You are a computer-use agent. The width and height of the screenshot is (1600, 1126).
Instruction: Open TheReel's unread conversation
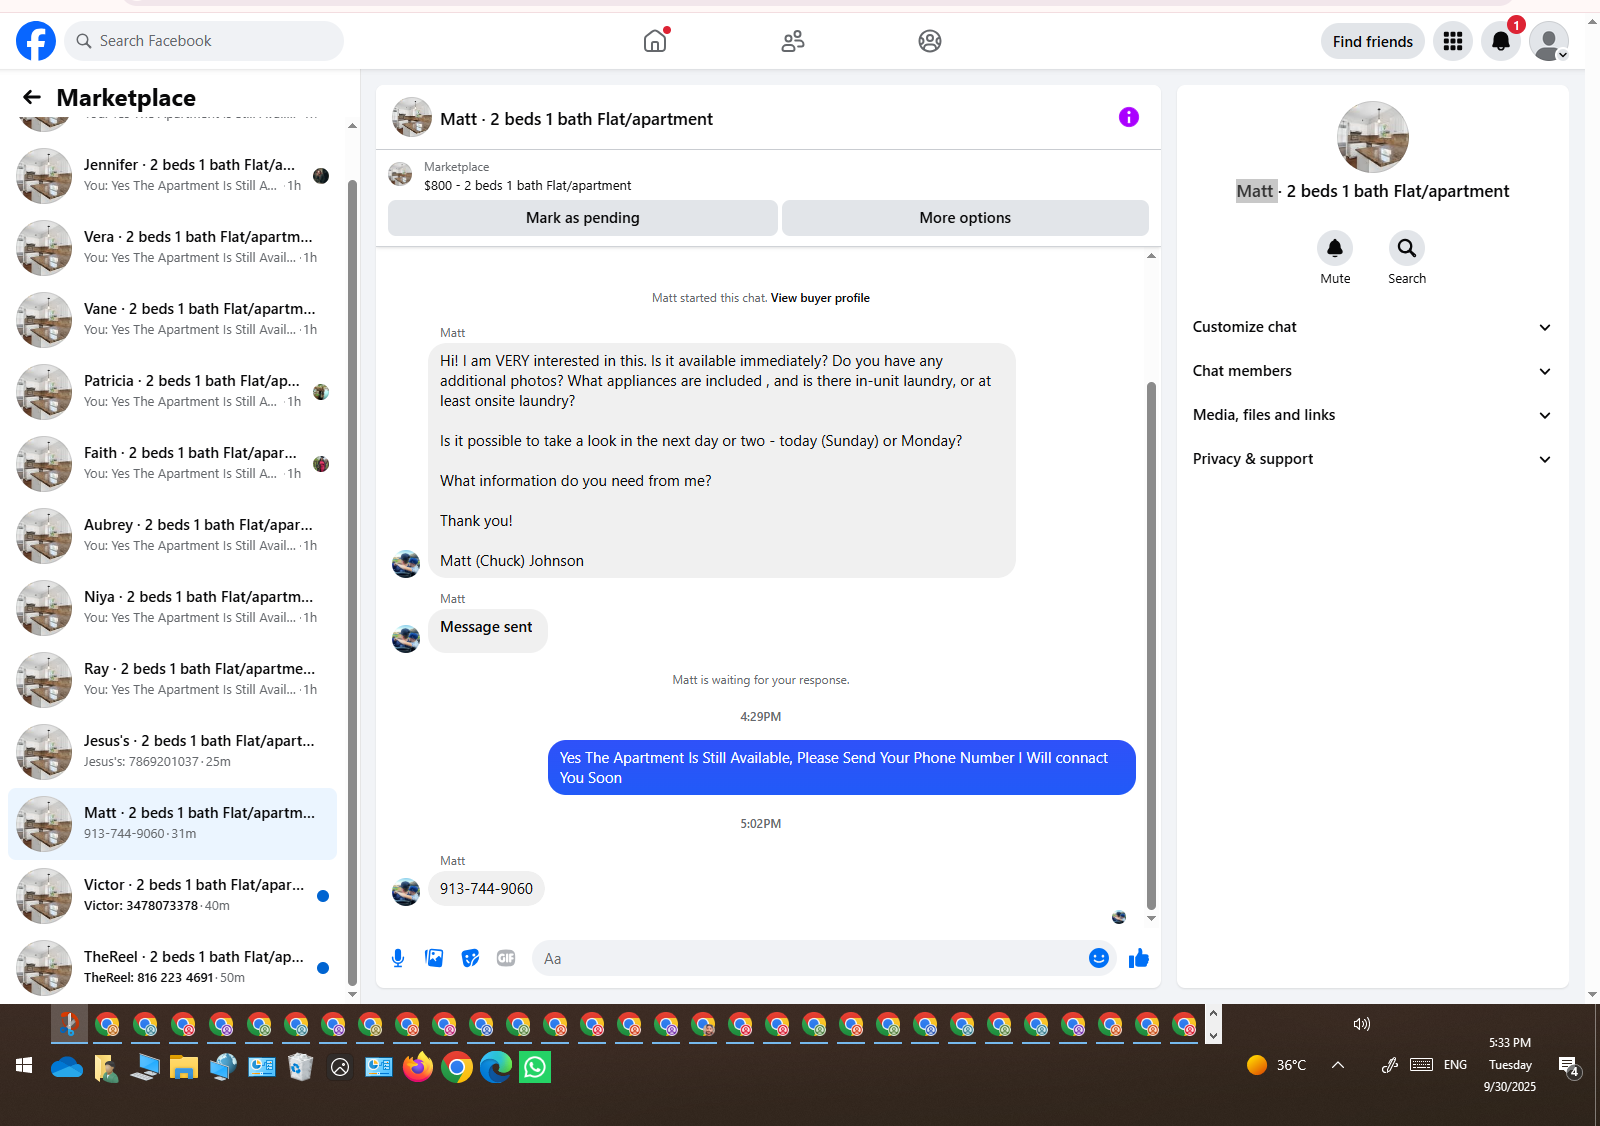click(172, 968)
